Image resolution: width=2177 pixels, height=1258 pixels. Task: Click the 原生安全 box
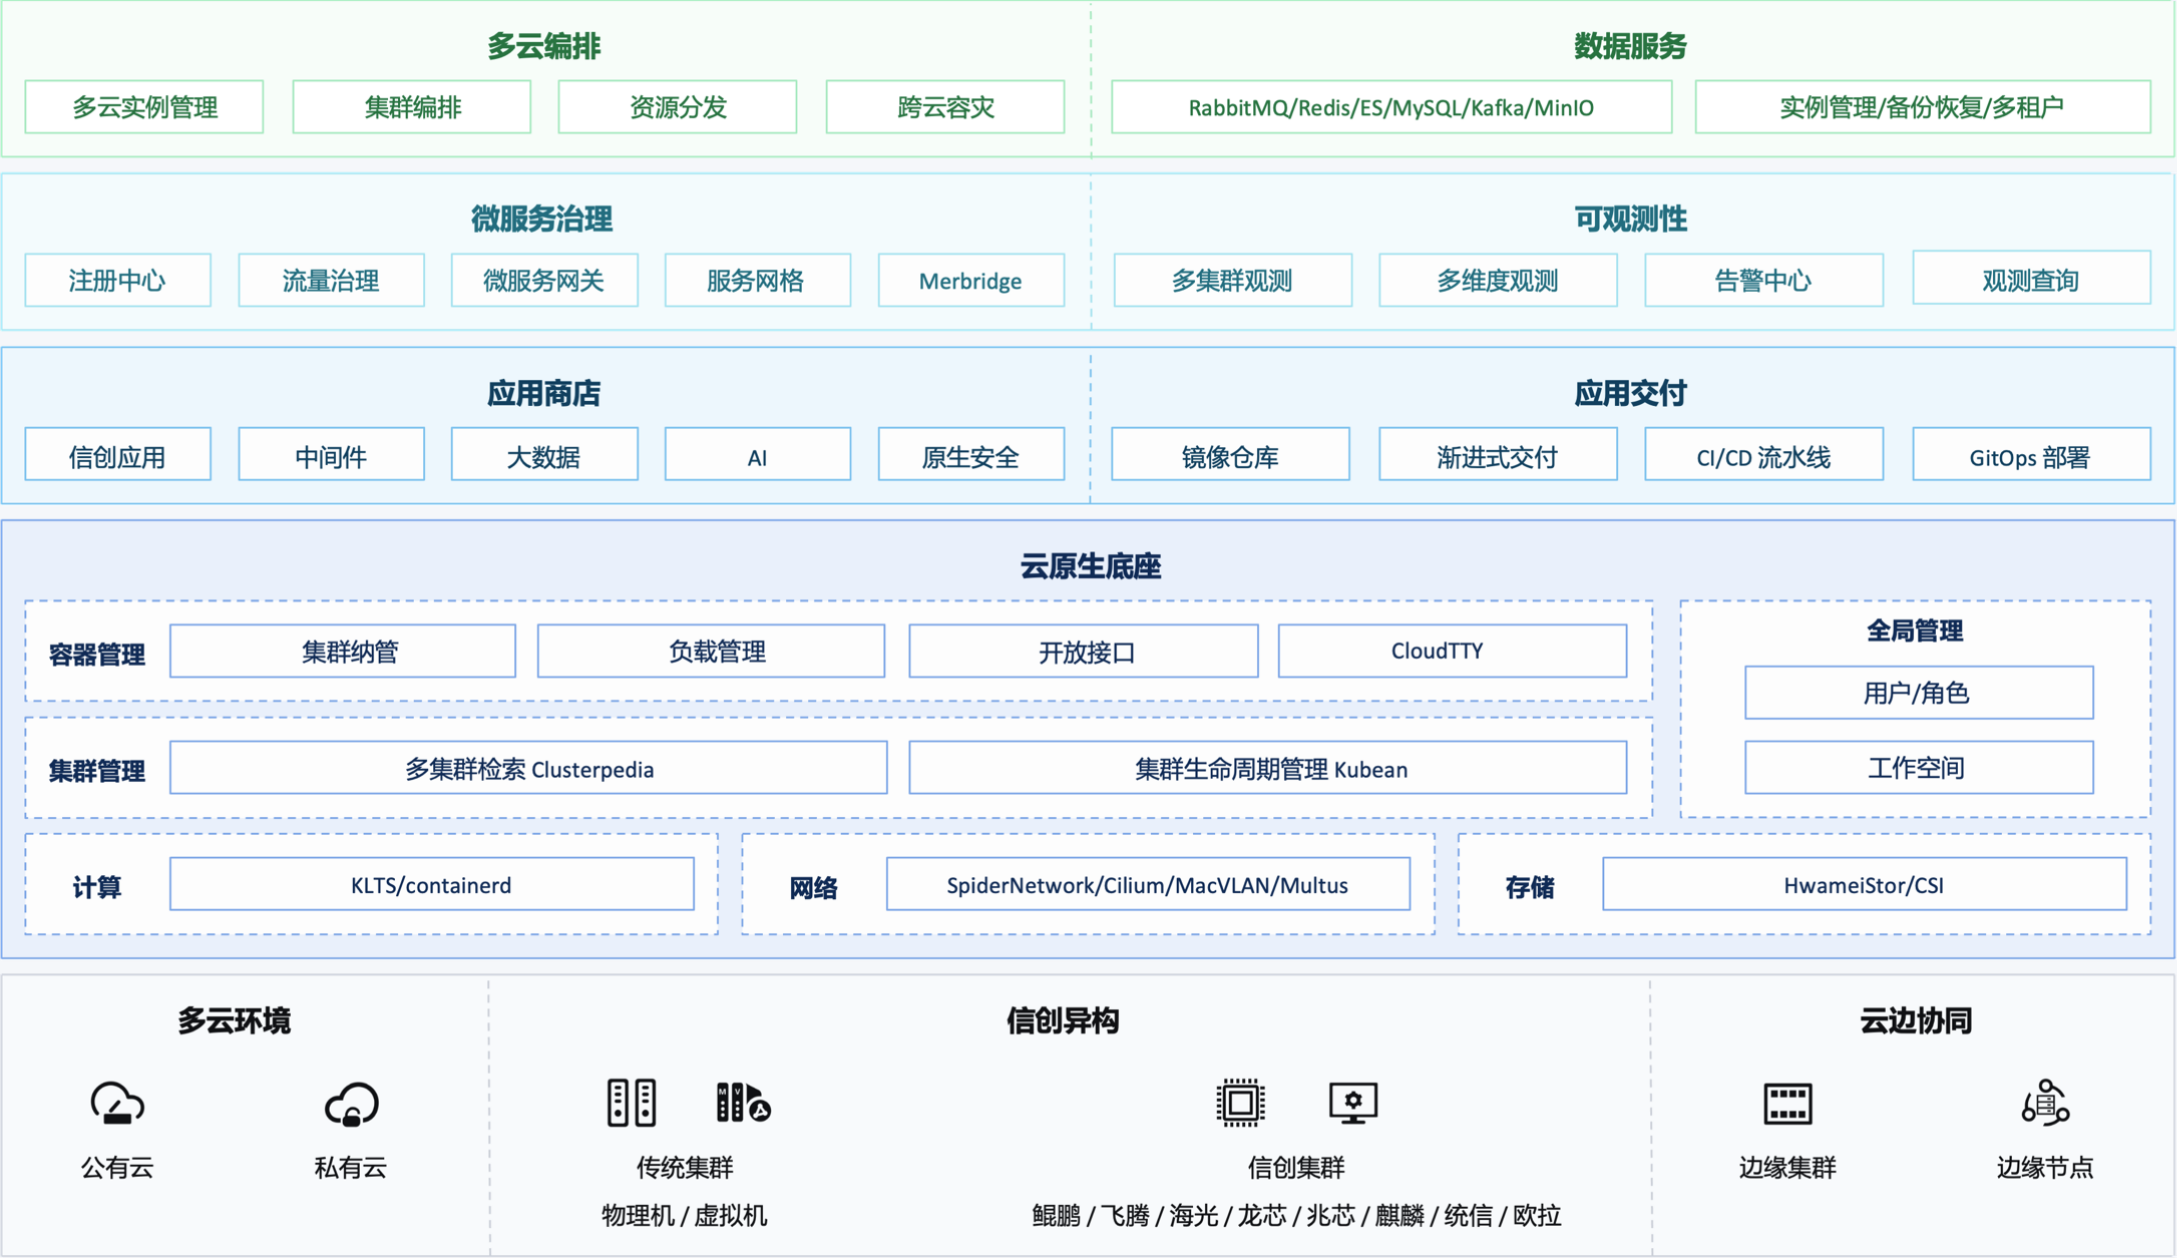pyautogui.click(x=971, y=455)
